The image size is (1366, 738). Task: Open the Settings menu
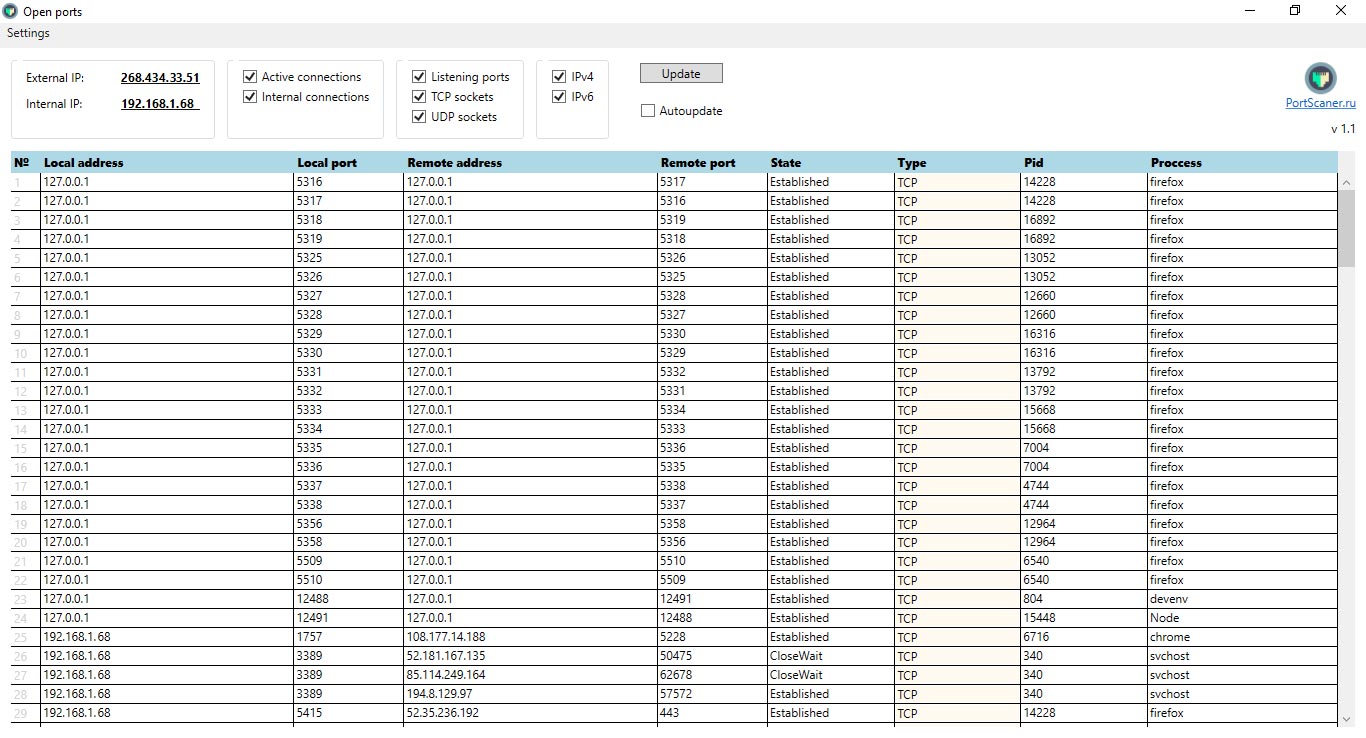click(28, 33)
